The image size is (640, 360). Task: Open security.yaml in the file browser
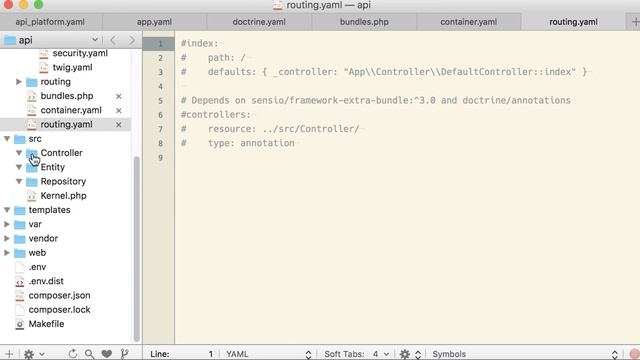coord(80,53)
